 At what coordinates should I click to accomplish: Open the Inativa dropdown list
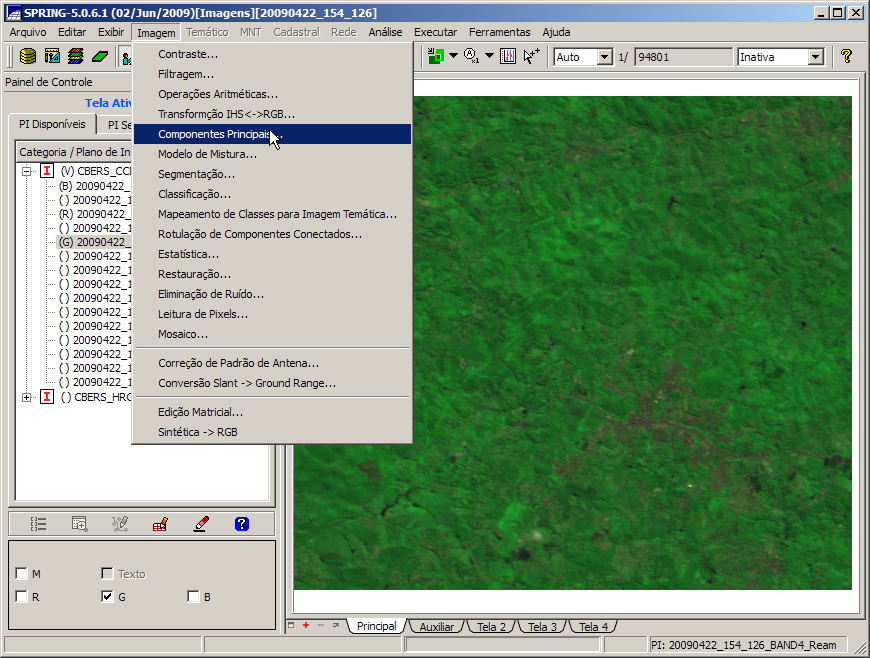(x=815, y=57)
